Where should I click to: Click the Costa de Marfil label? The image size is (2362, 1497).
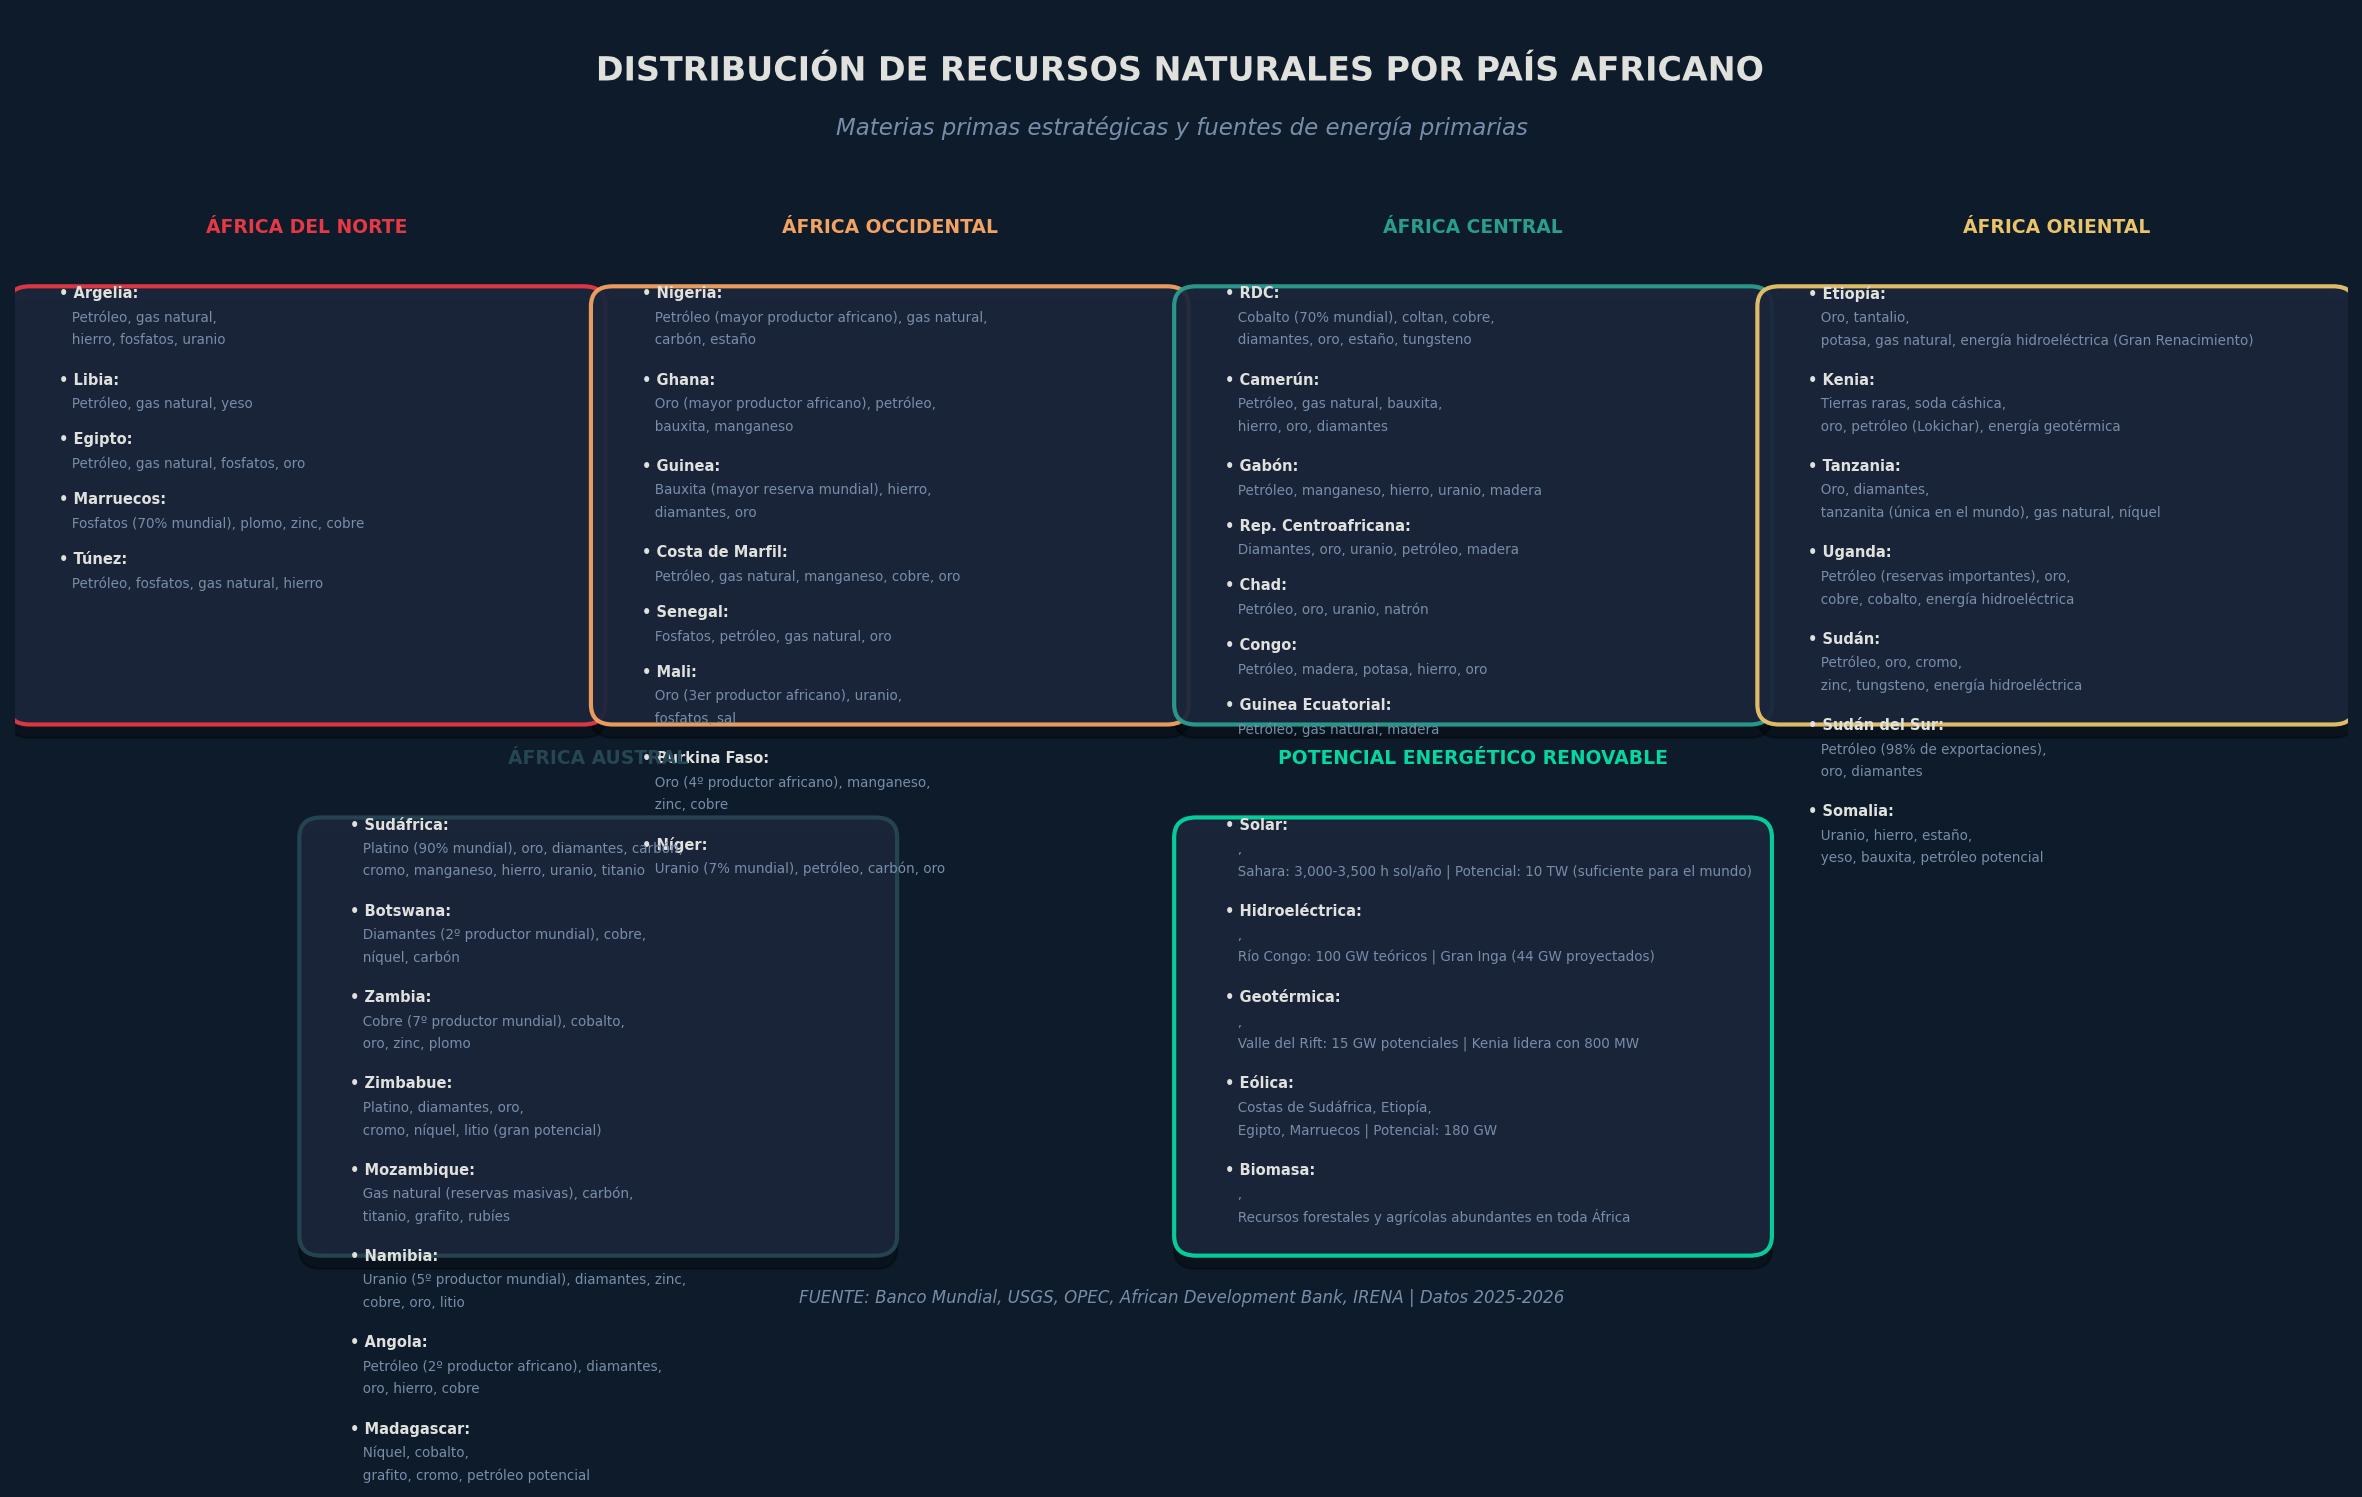pyautogui.click(x=714, y=552)
